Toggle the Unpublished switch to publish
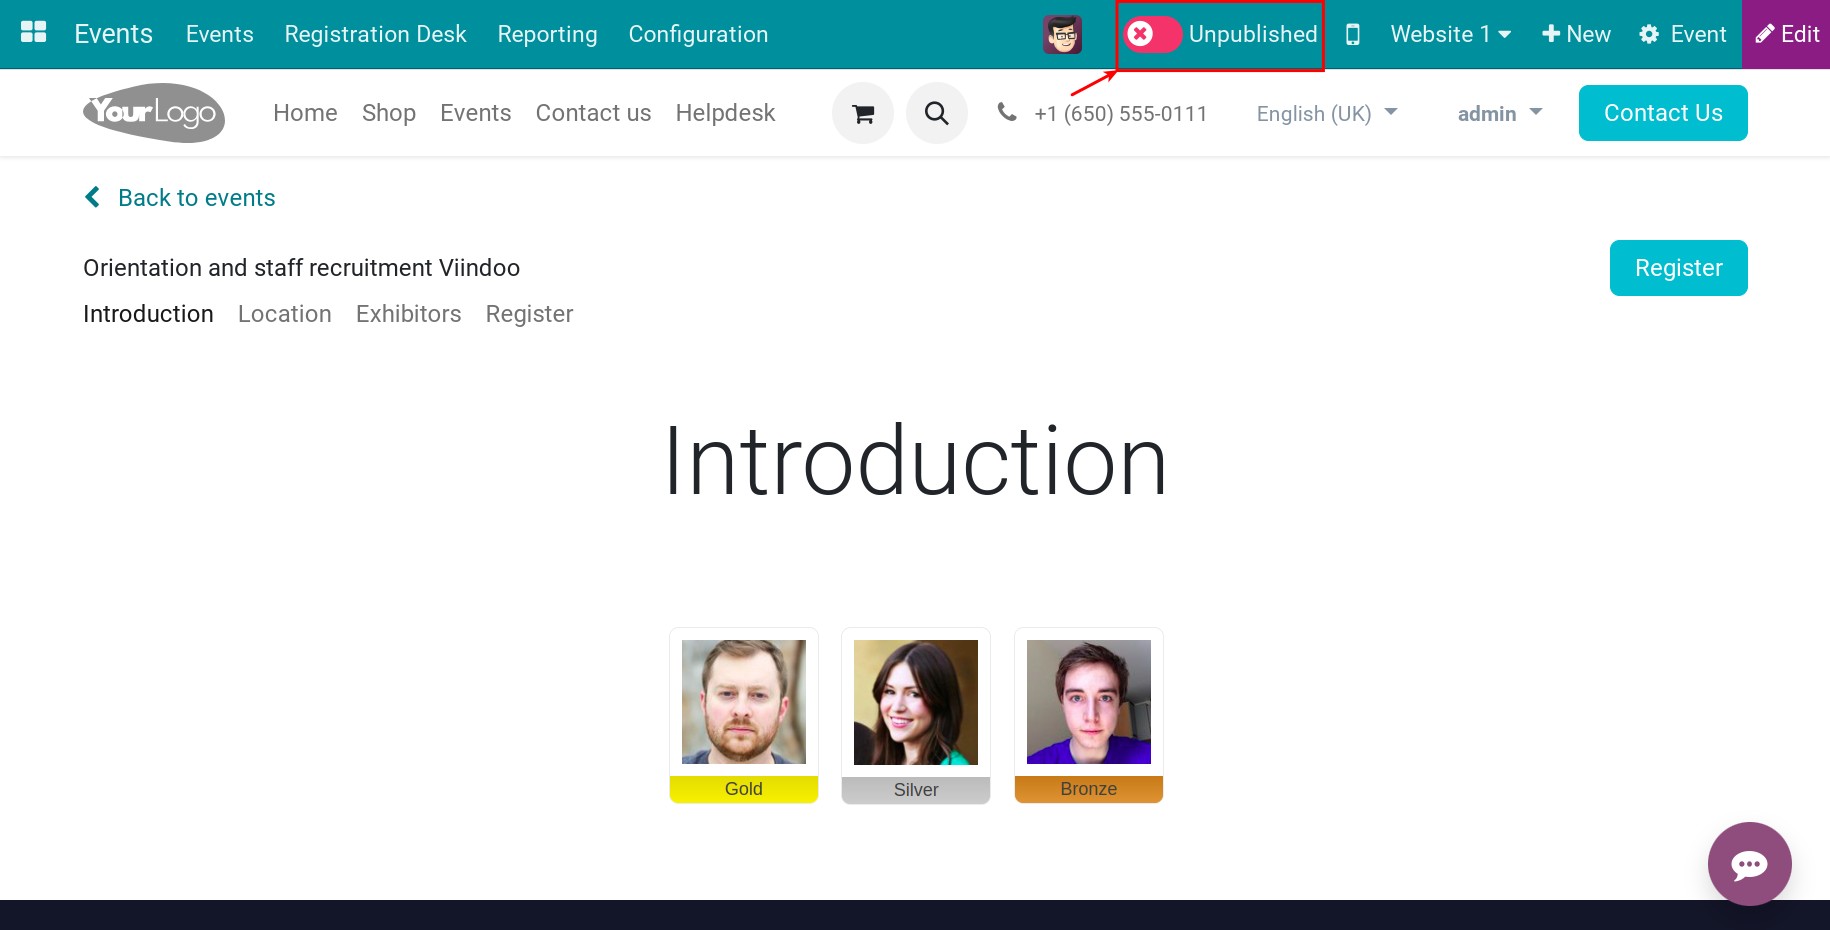 [1152, 34]
